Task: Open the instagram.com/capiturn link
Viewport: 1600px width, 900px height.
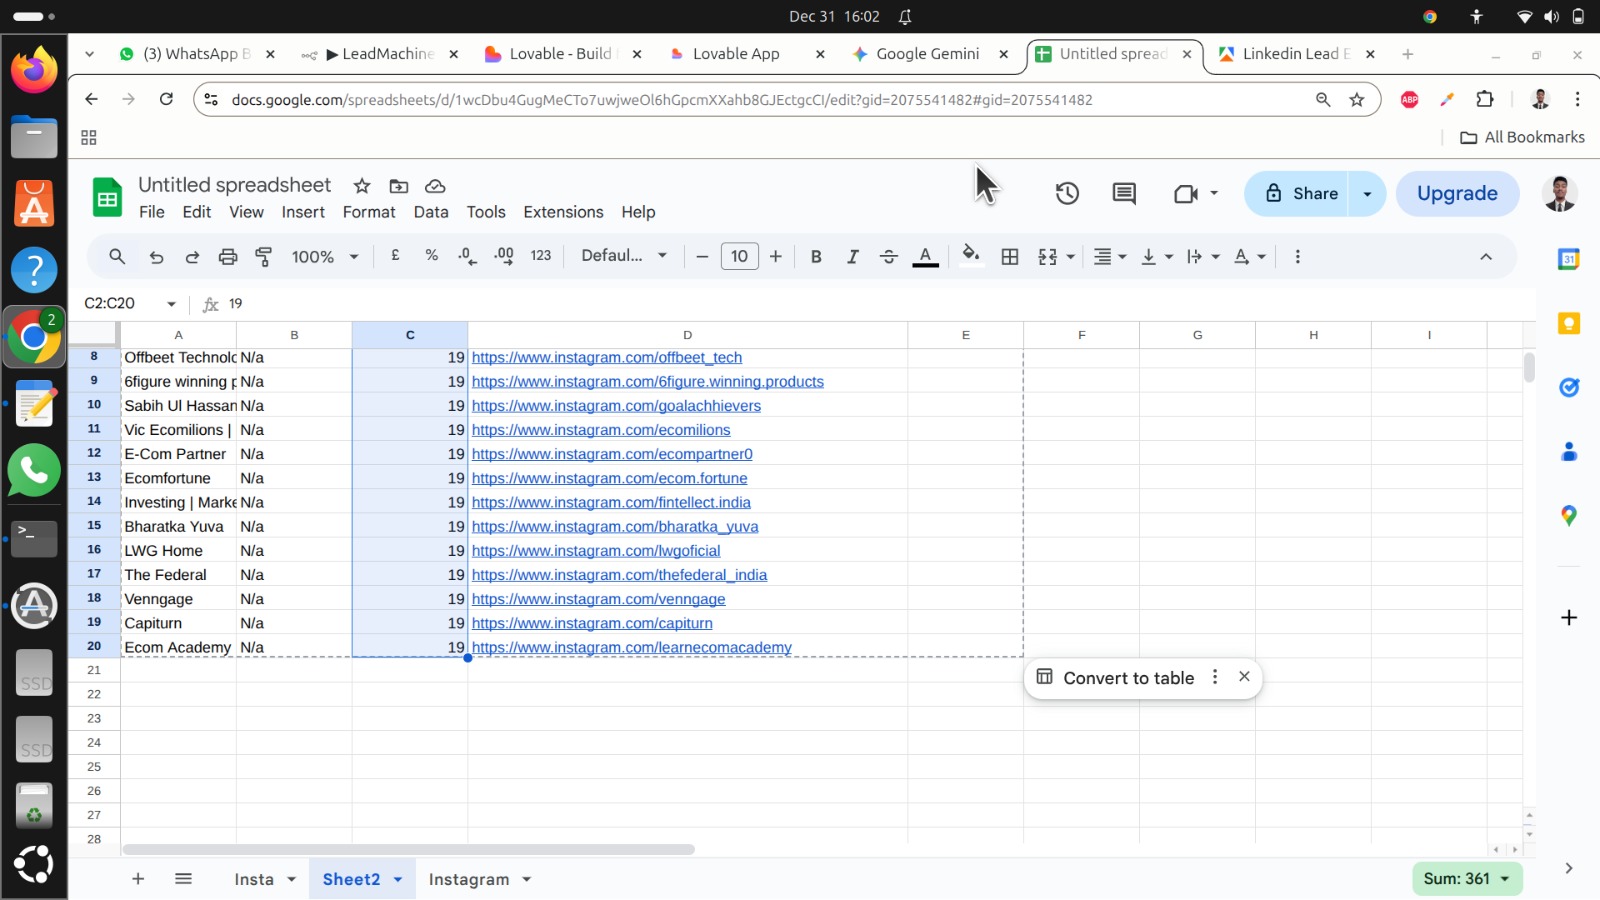Action: point(592,623)
